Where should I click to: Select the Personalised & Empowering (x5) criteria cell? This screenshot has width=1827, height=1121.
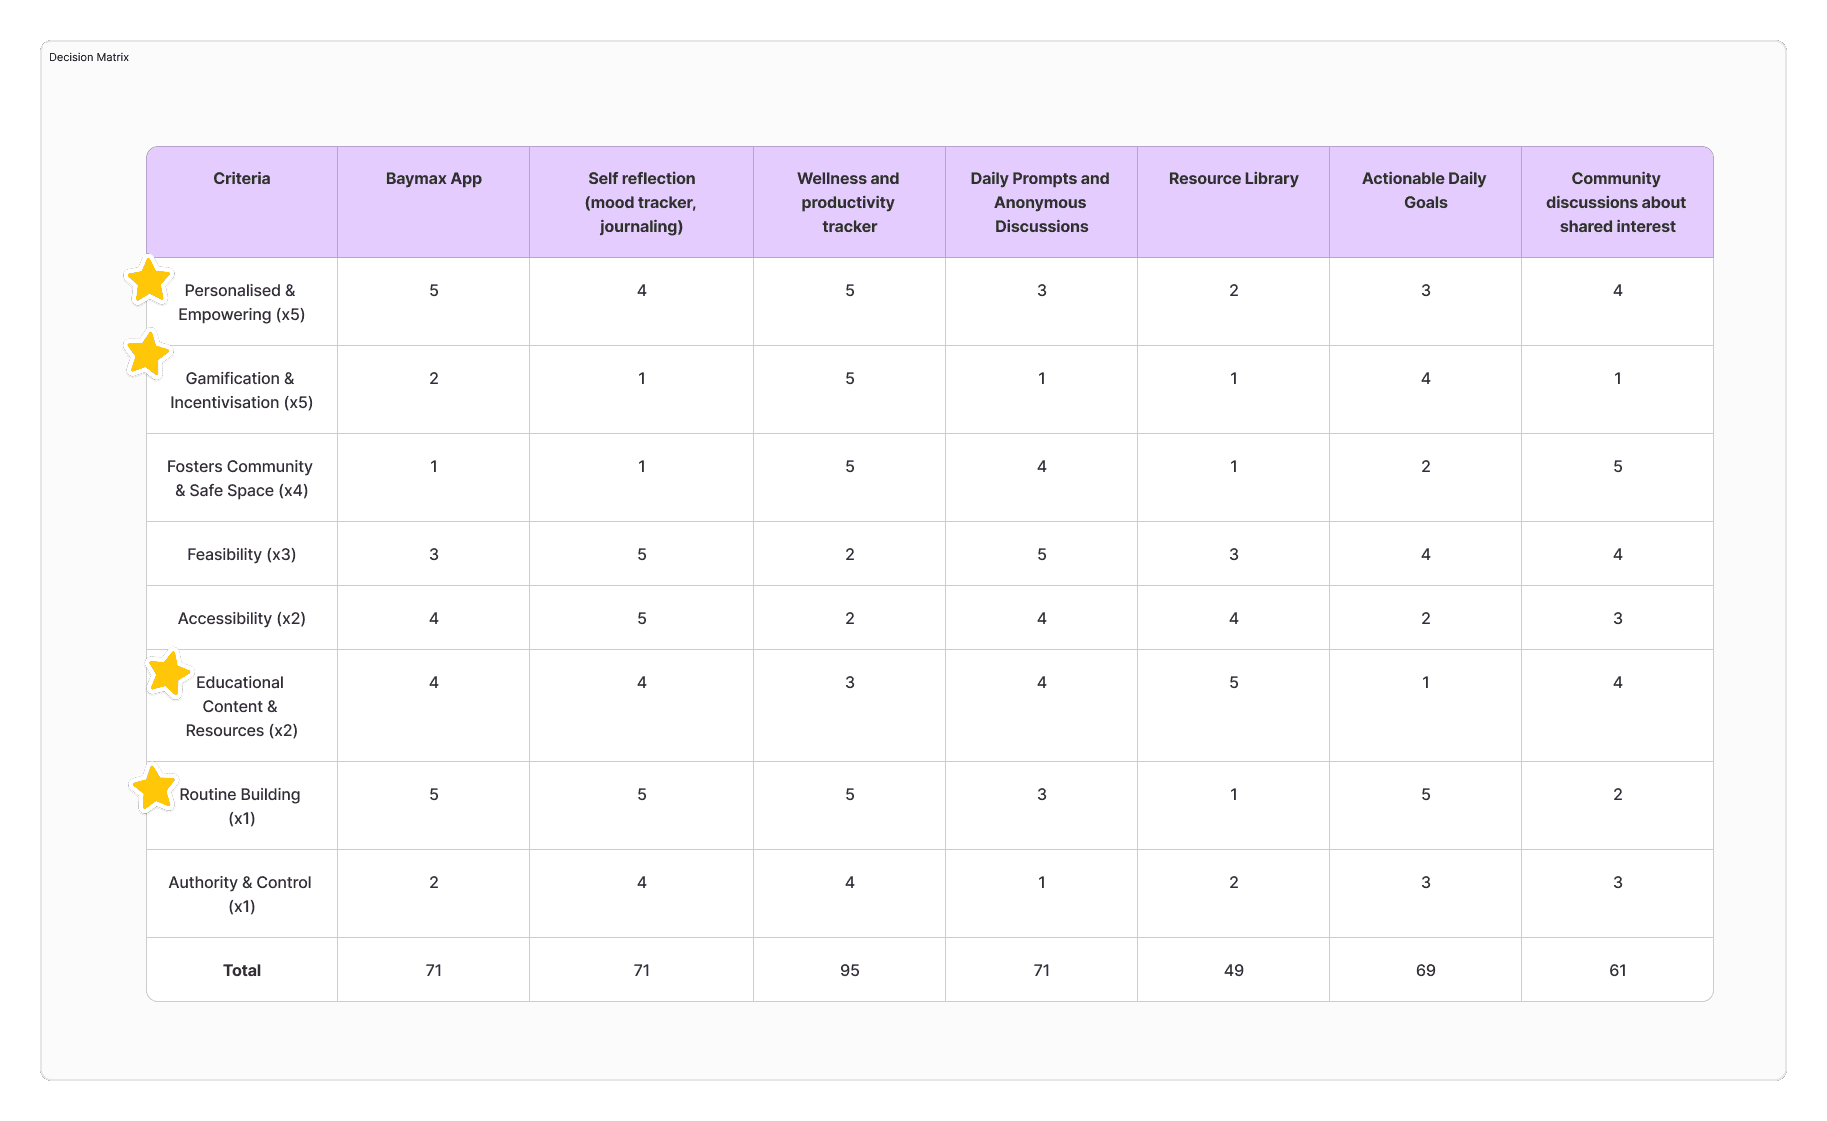(242, 302)
